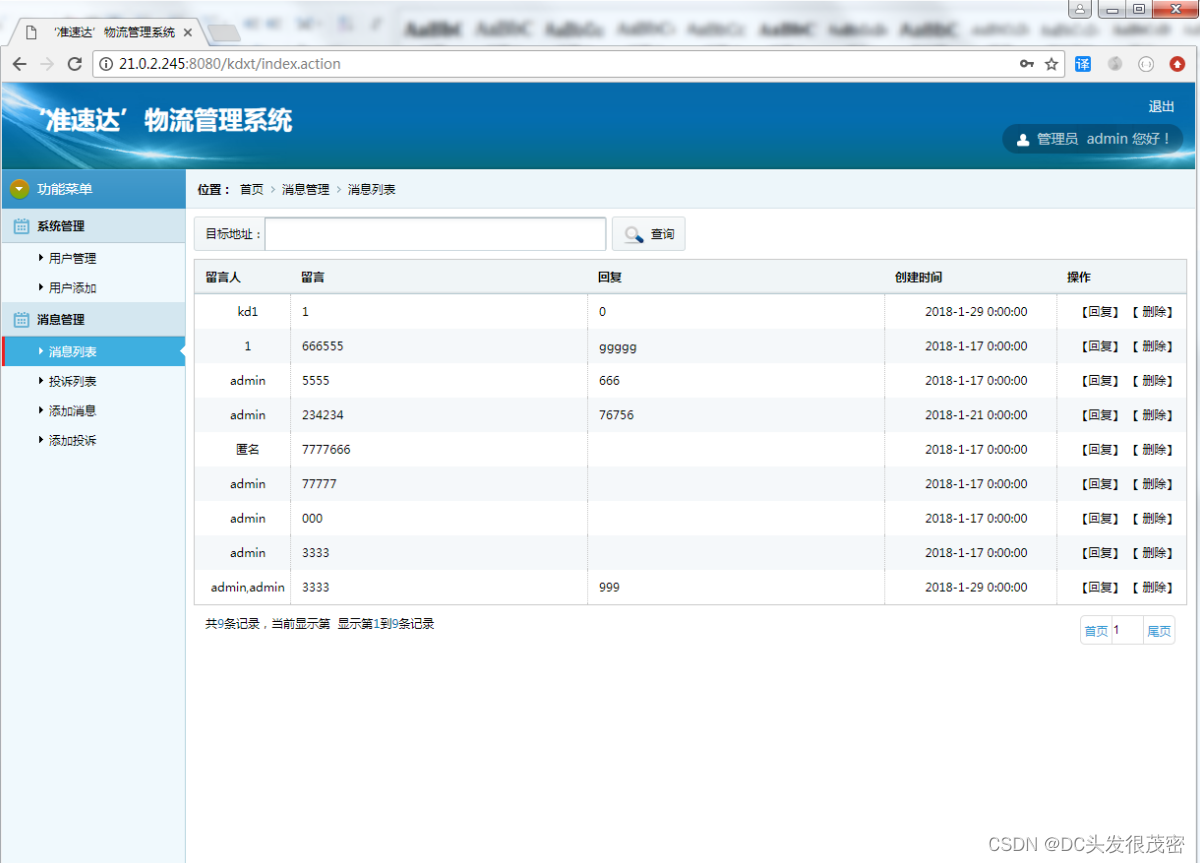This screenshot has height=863, width=1200.
Task: Open 添加投诉 in sidebar
Action: coord(72,440)
